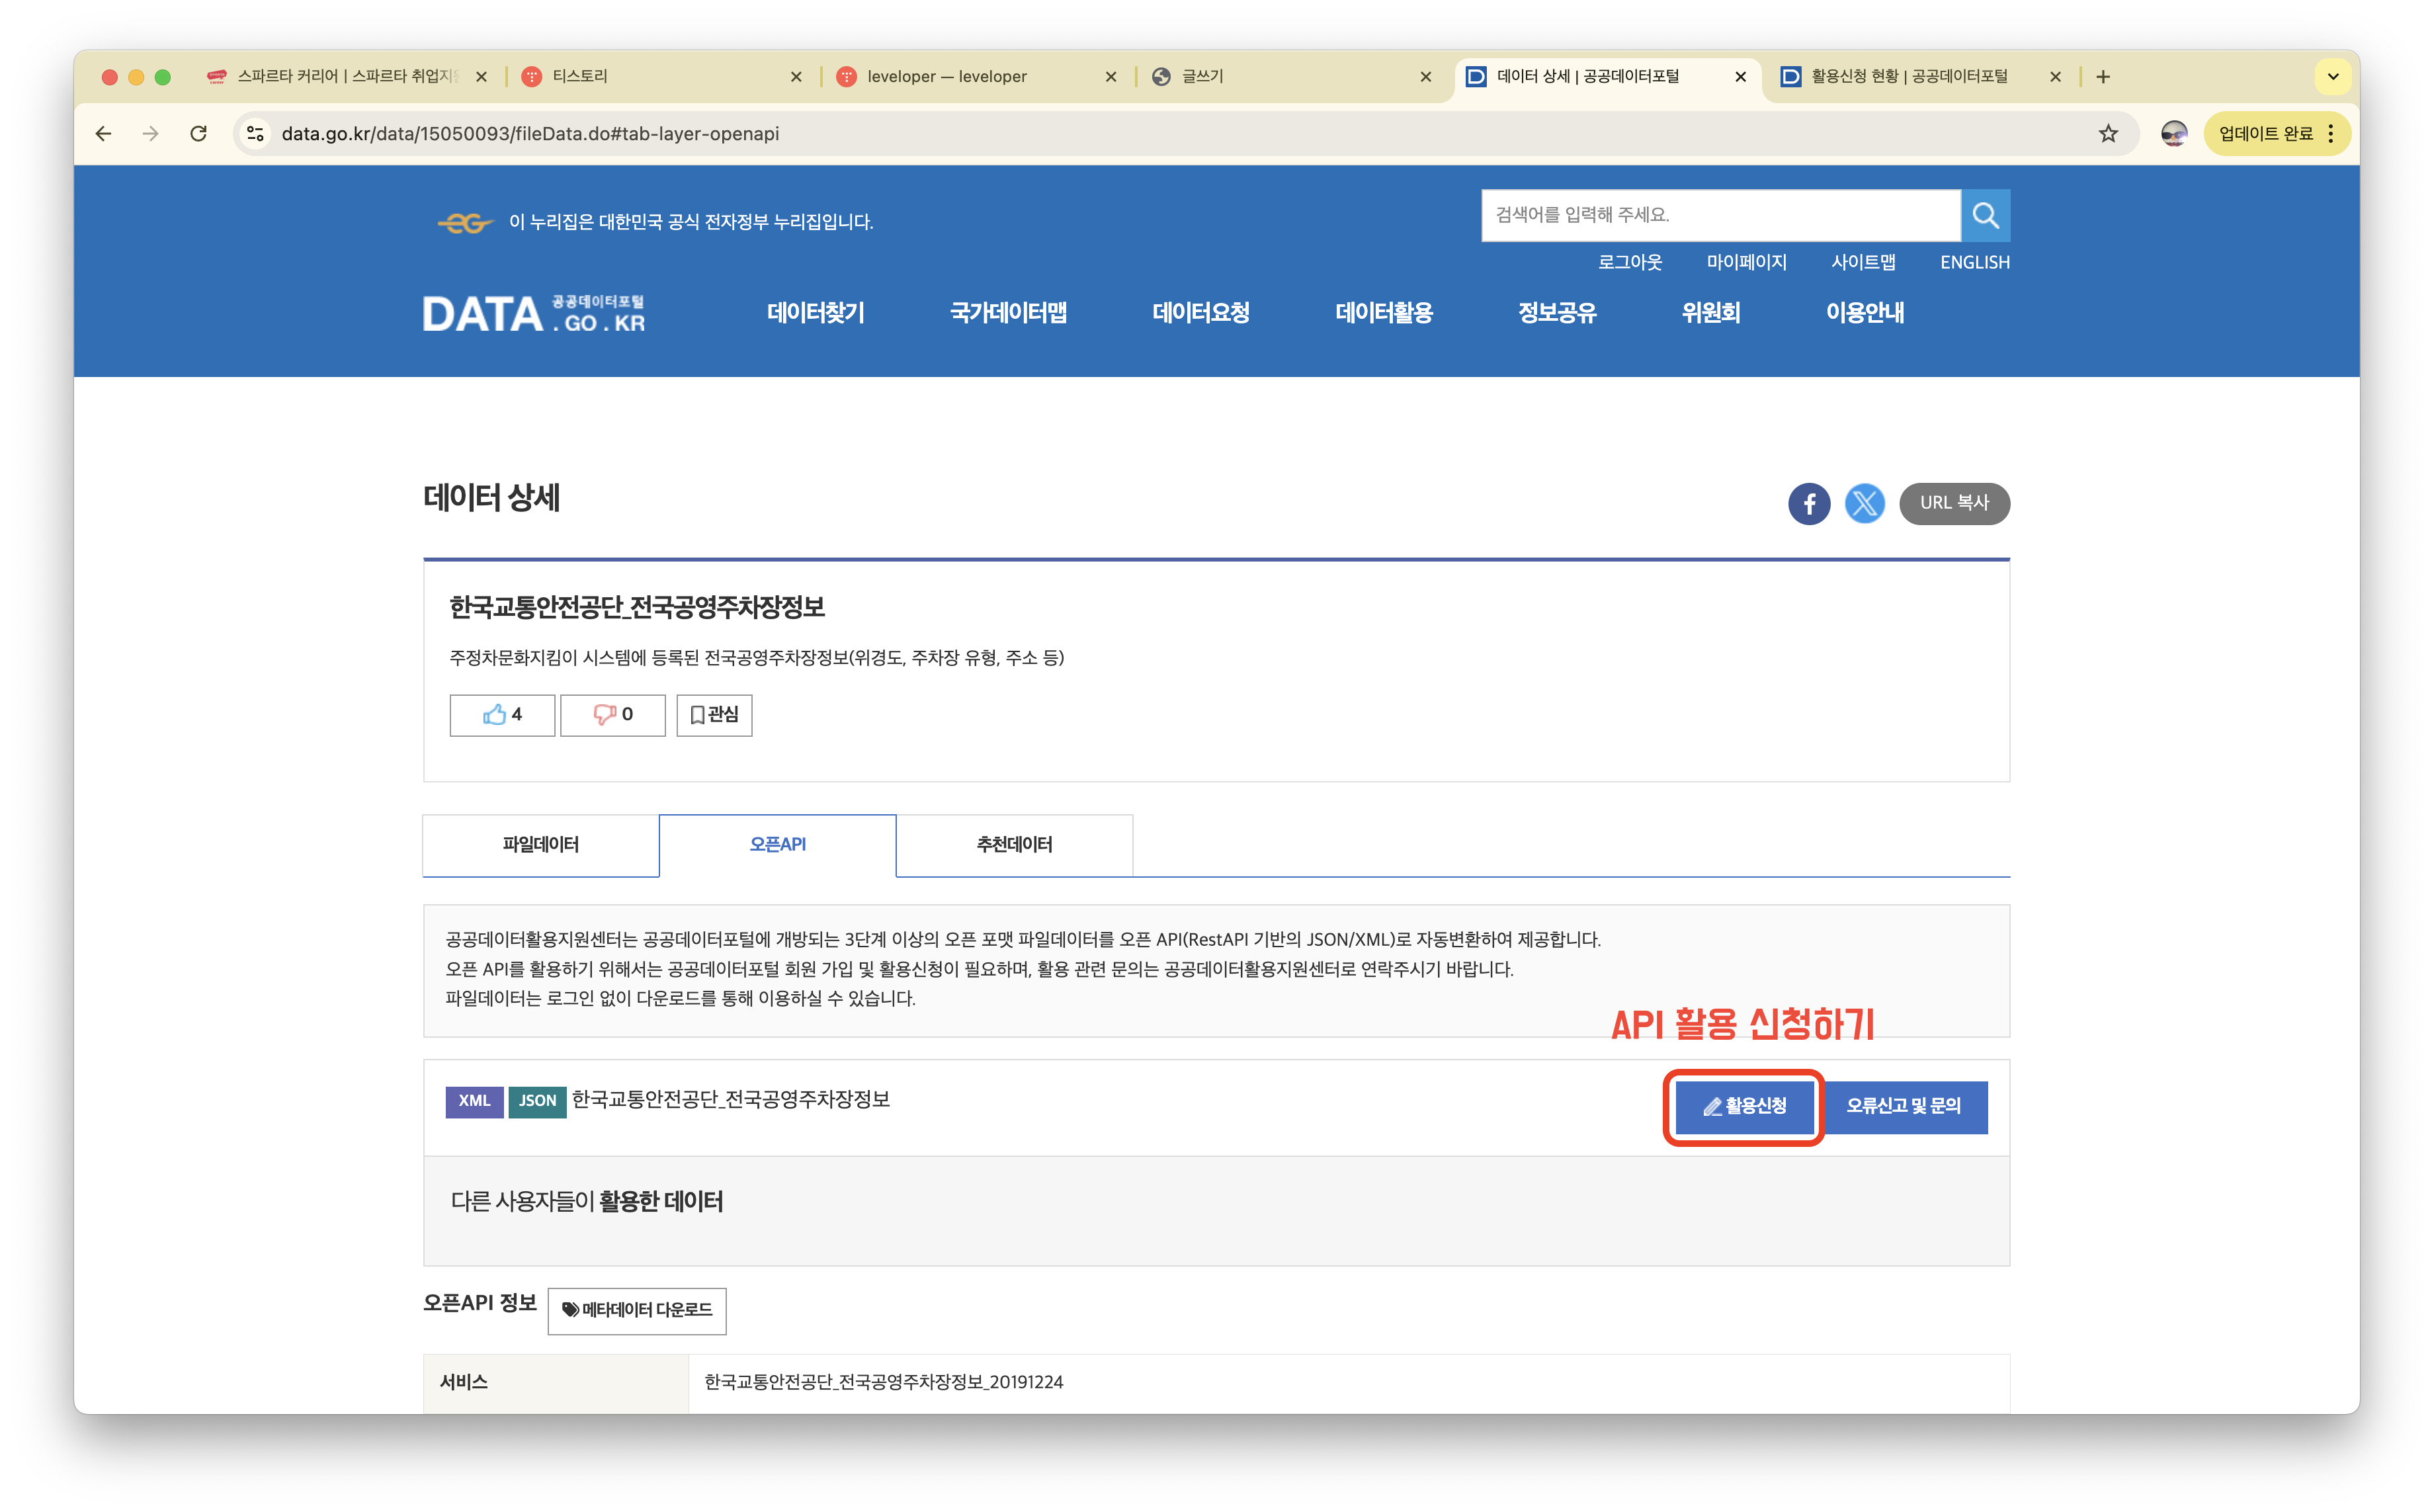Click the browser back arrow
Viewport: 2434px width, 1512px height.
coord(103,134)
